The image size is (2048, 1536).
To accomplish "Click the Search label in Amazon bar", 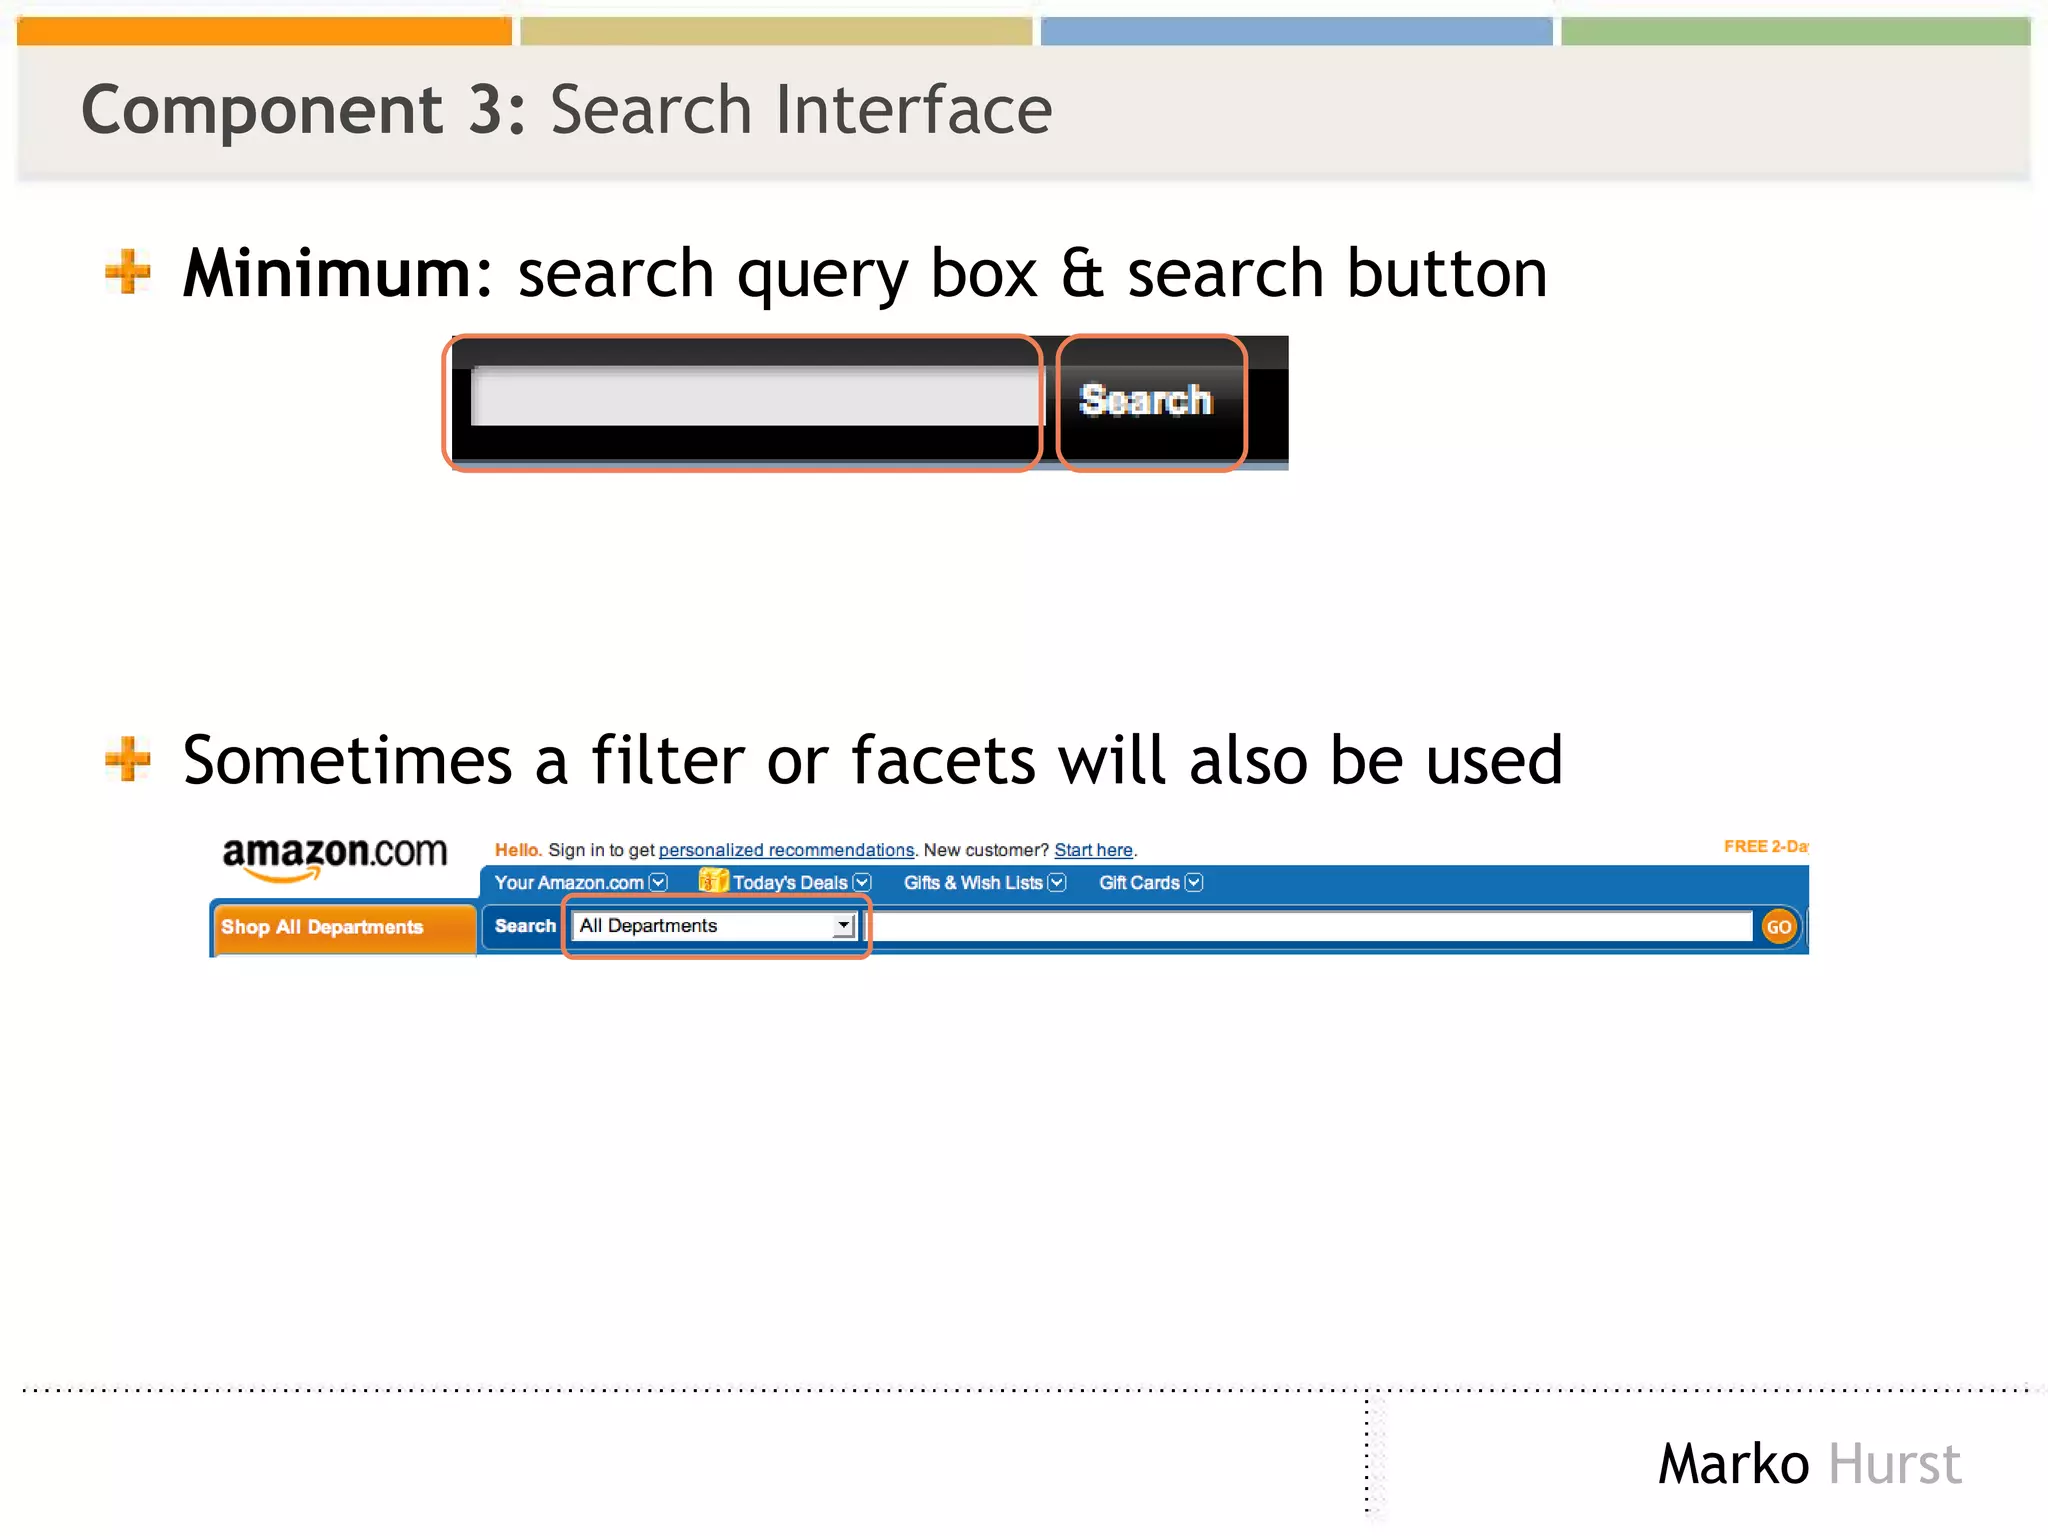I will pyautogui.click(x=525, y=926).
